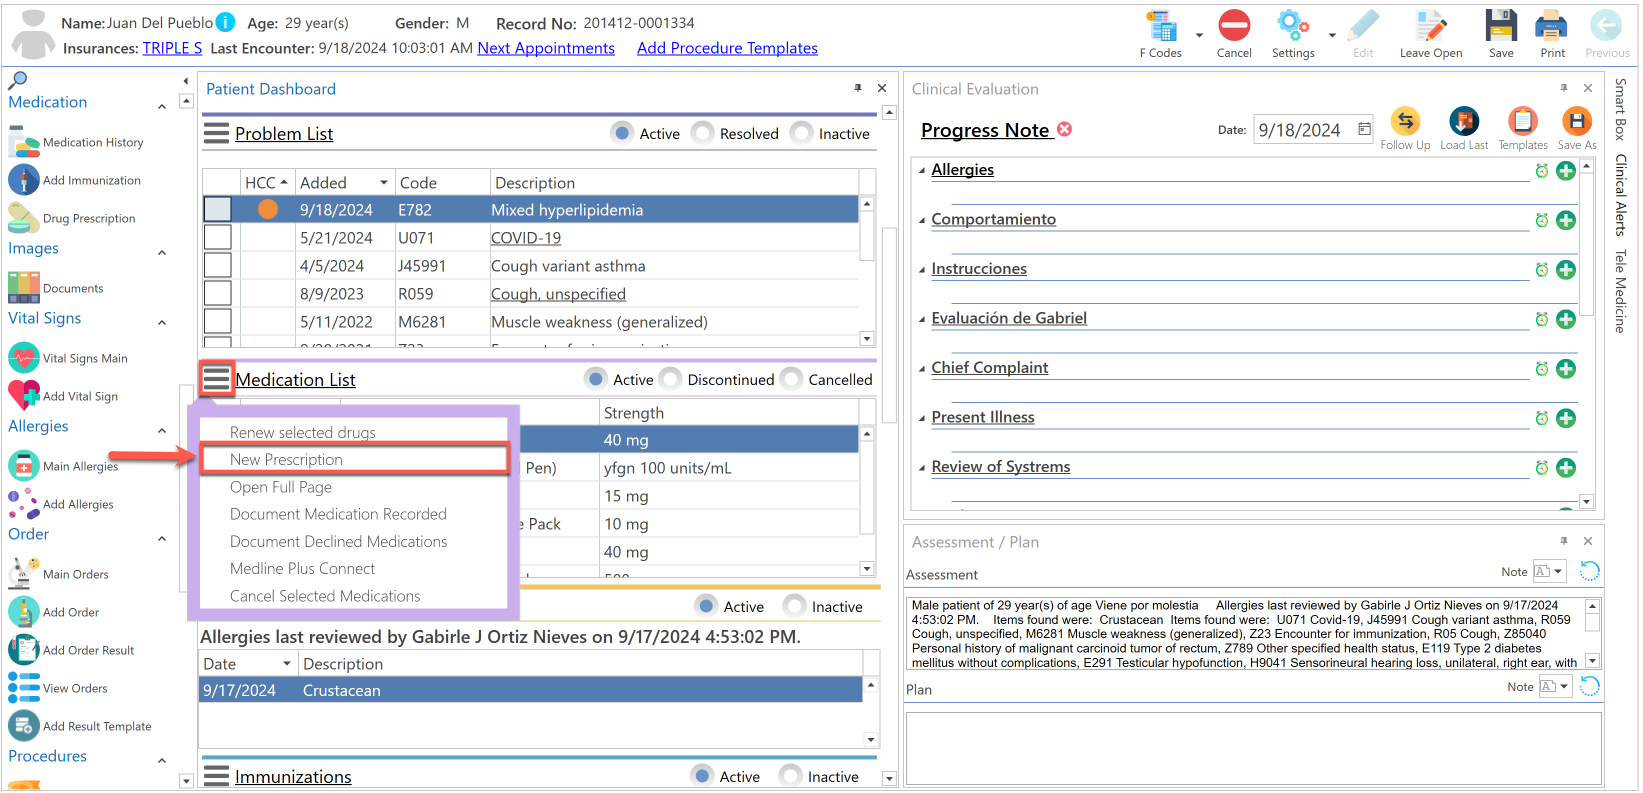This screenshot has width=1643, height=793.
Task: Click the Follow Up icon
Action: [1405, 121]
